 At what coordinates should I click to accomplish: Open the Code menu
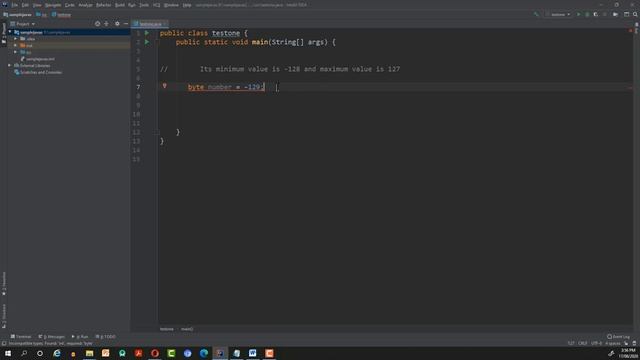pyautogui.click(x=69, y=5)
